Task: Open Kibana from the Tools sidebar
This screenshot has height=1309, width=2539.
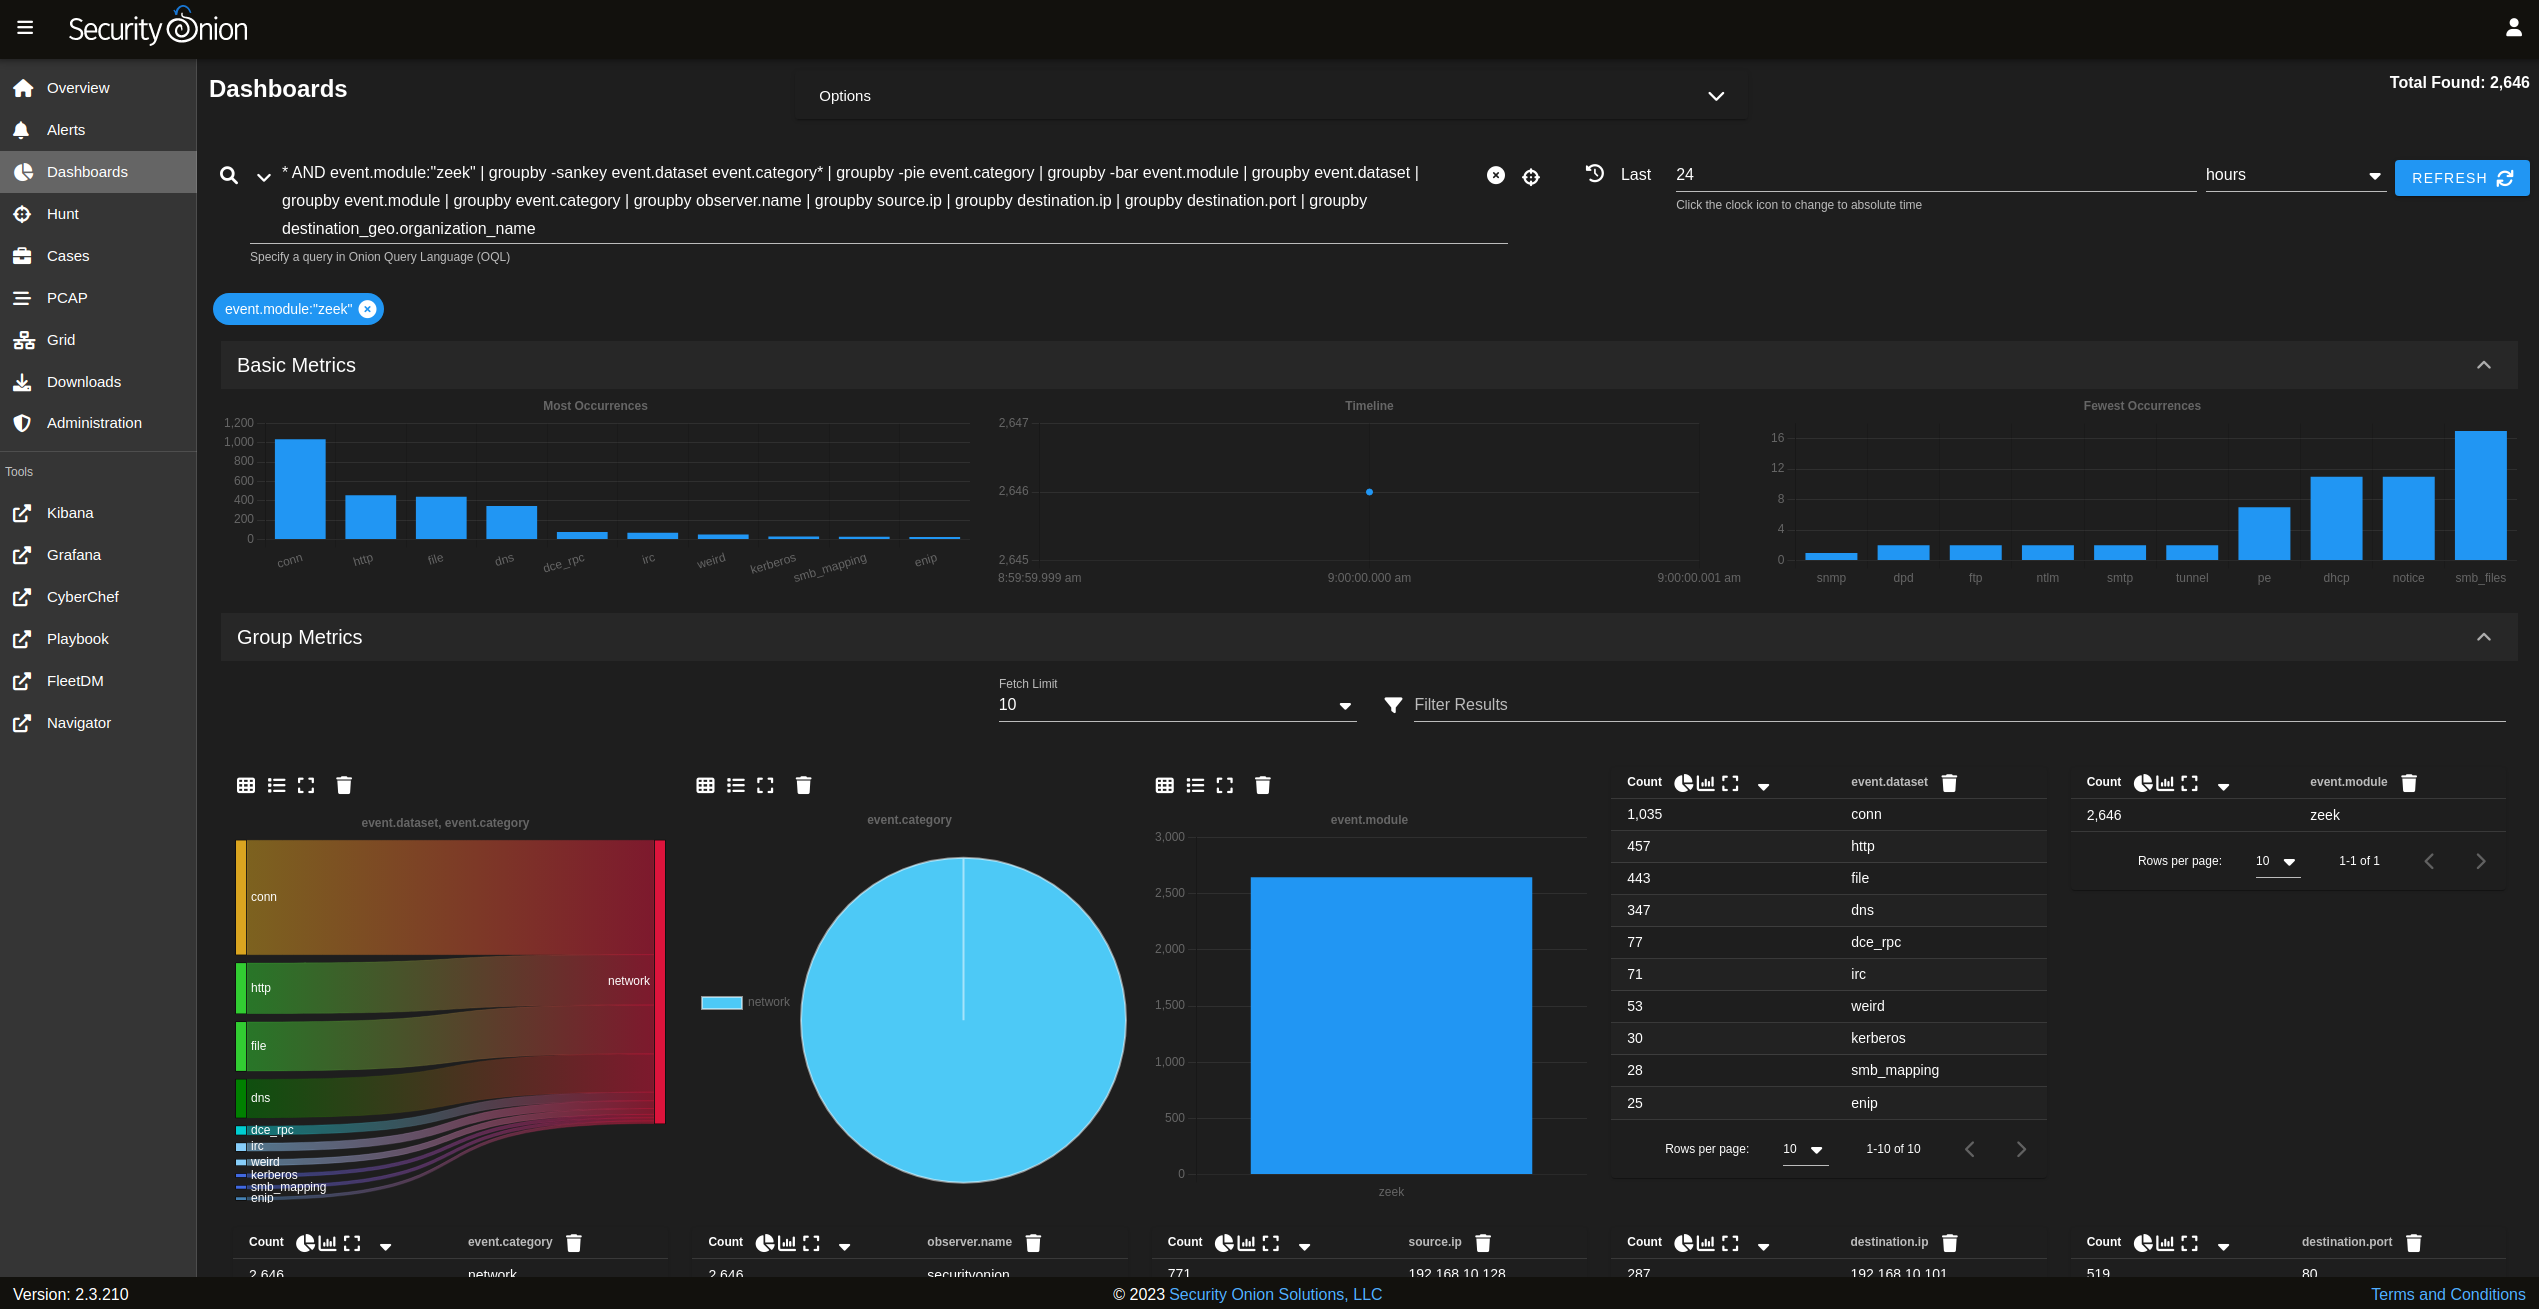Action: [x=70, y=512]
